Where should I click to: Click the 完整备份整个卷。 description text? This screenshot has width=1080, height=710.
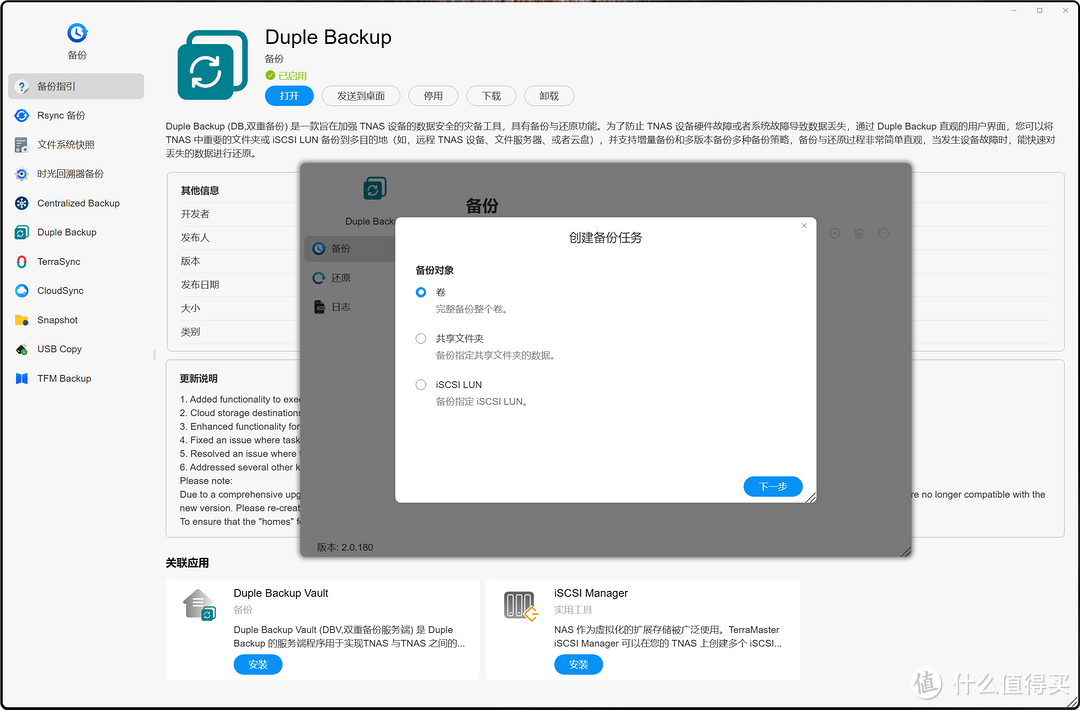point(472,309)
